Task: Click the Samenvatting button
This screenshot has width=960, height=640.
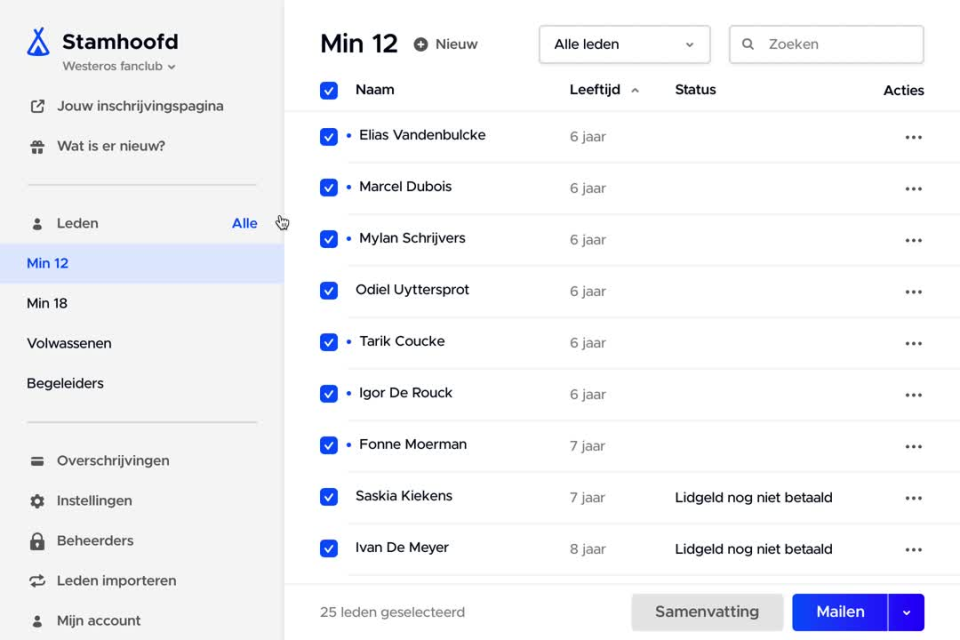Action: pos(707,612)
